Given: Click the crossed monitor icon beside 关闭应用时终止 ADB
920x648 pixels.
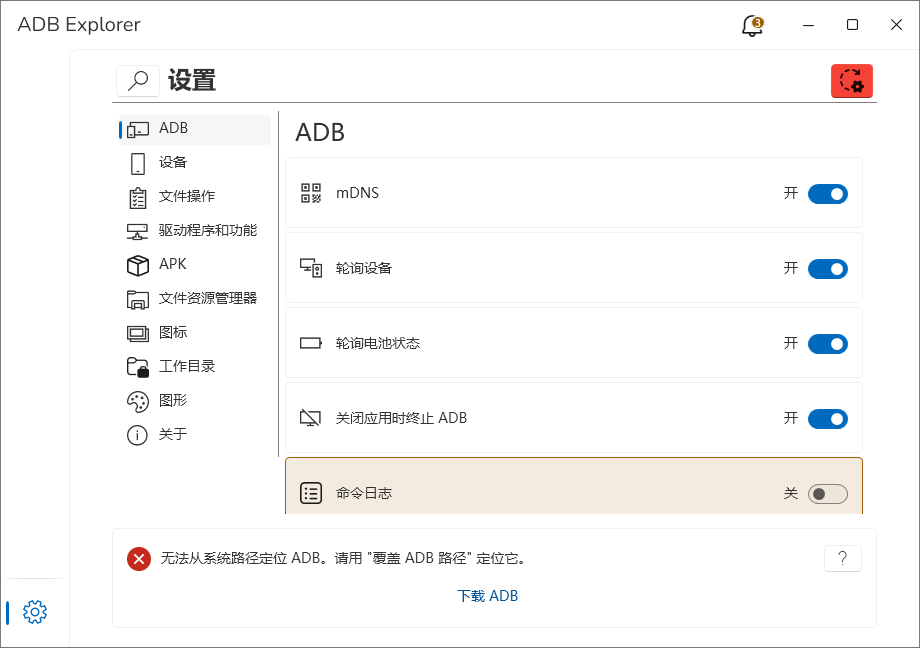Looking at the screenshot, I should [x=310, y=418].
